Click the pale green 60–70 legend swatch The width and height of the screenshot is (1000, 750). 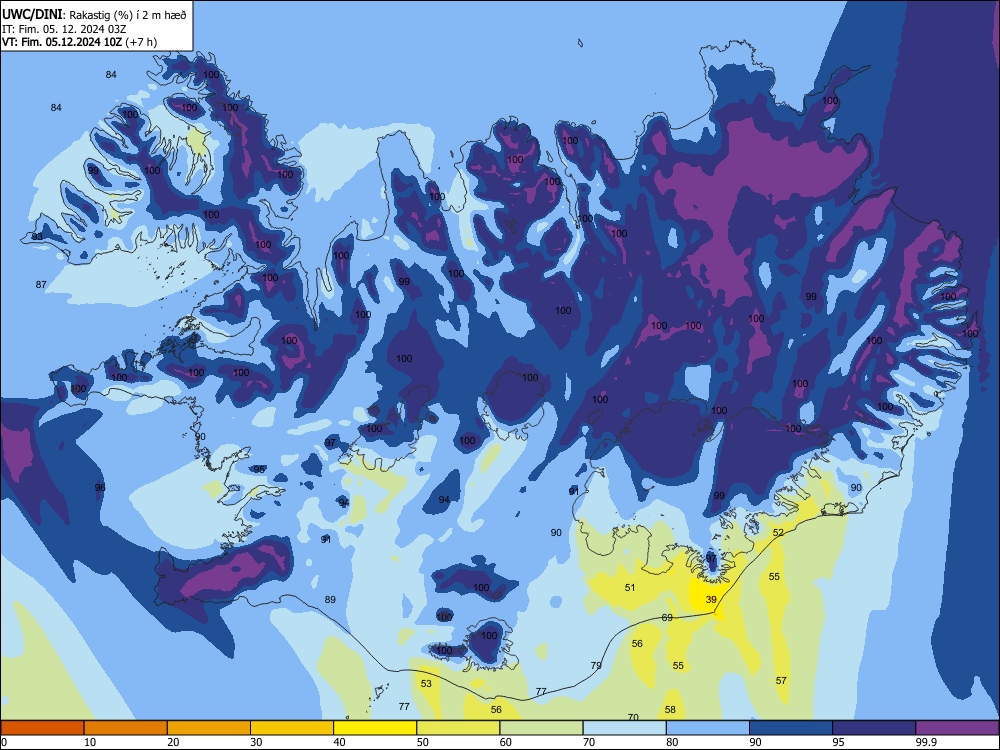(x=541, y=728)
